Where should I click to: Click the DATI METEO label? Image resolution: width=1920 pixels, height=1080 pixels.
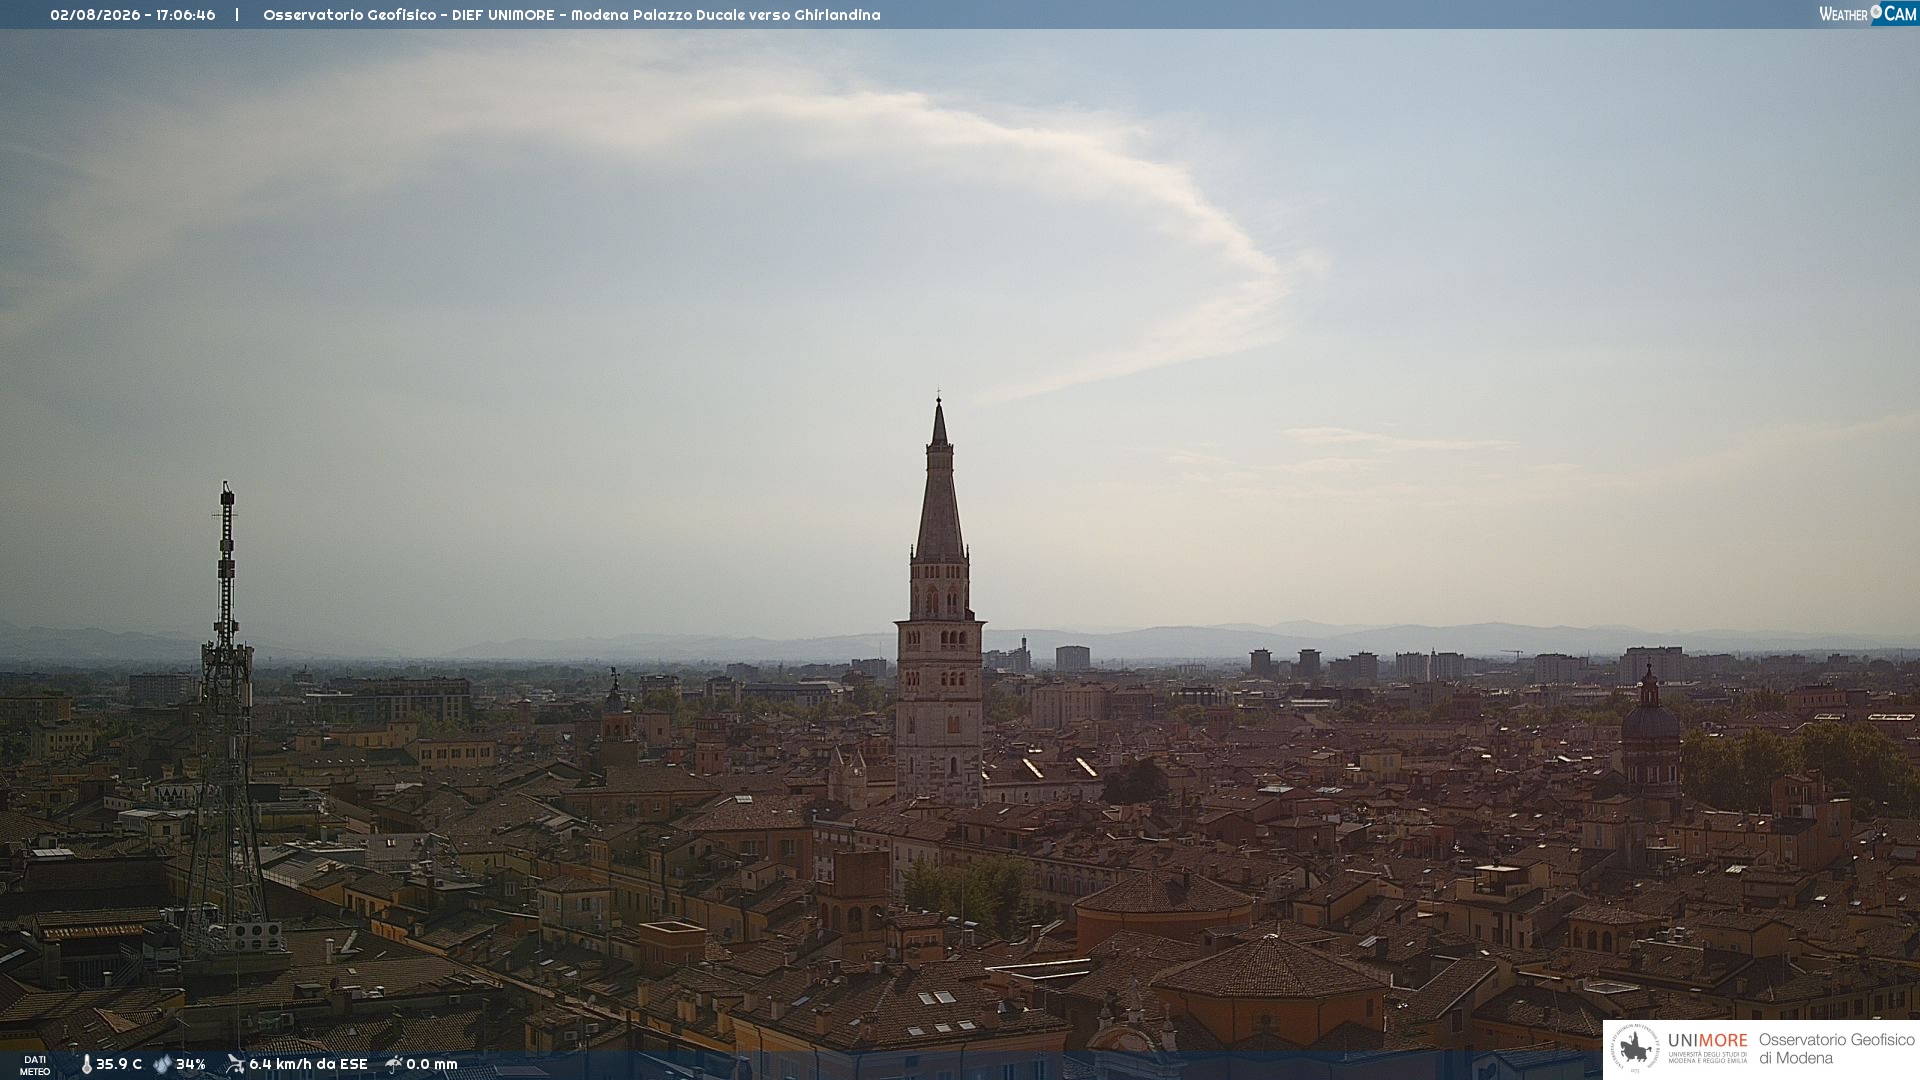[35, 1065]
